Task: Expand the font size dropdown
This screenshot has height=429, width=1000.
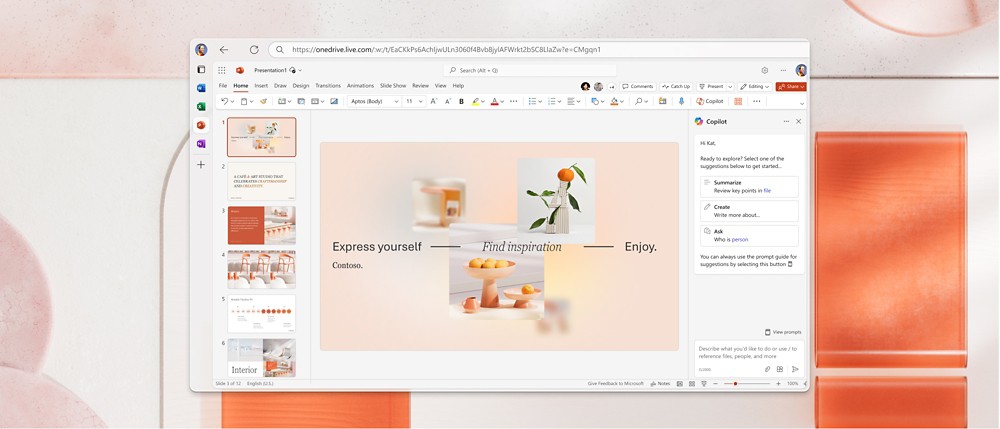Action: coord(421,101)
